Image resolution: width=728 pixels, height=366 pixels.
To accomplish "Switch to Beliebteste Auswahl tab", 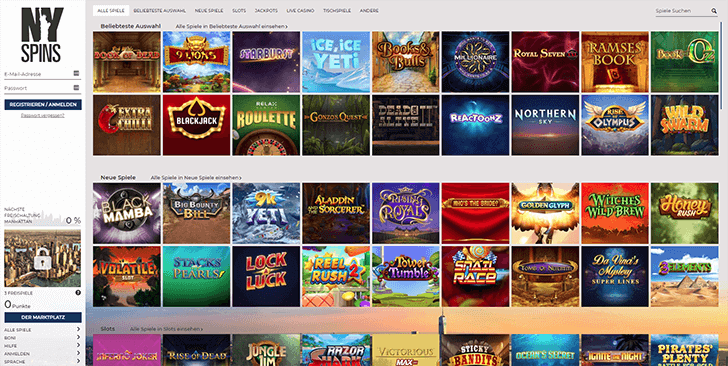I will [160, 11].
